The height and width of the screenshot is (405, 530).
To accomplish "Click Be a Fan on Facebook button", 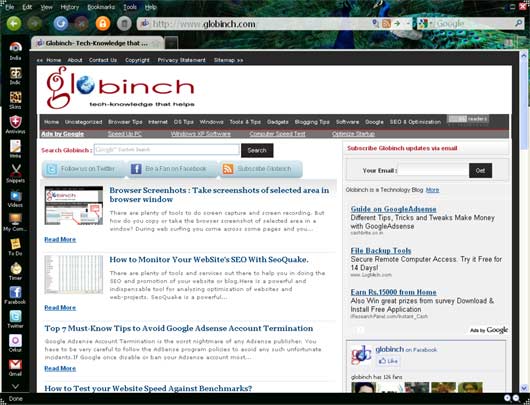I will tap(173, 169).
